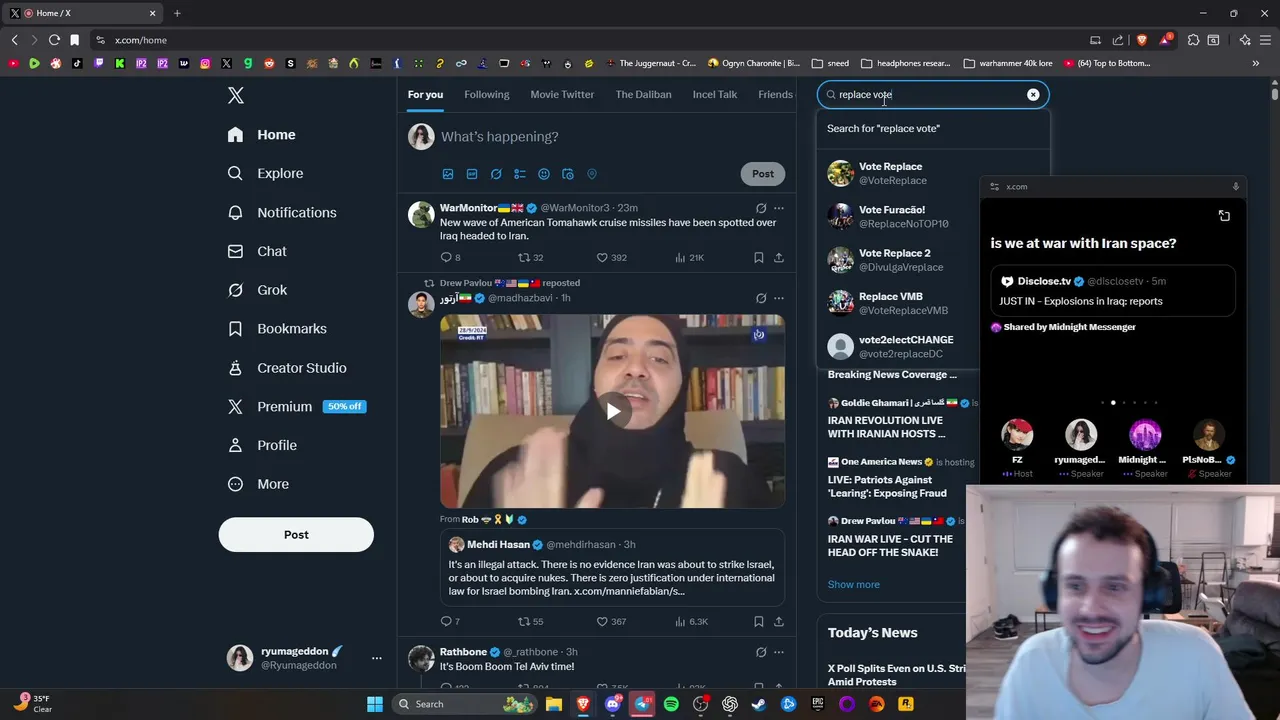Open Chat in the sidebar
Image resolution: width=1280 pixels, height=720 pixels.
[257, 251]
